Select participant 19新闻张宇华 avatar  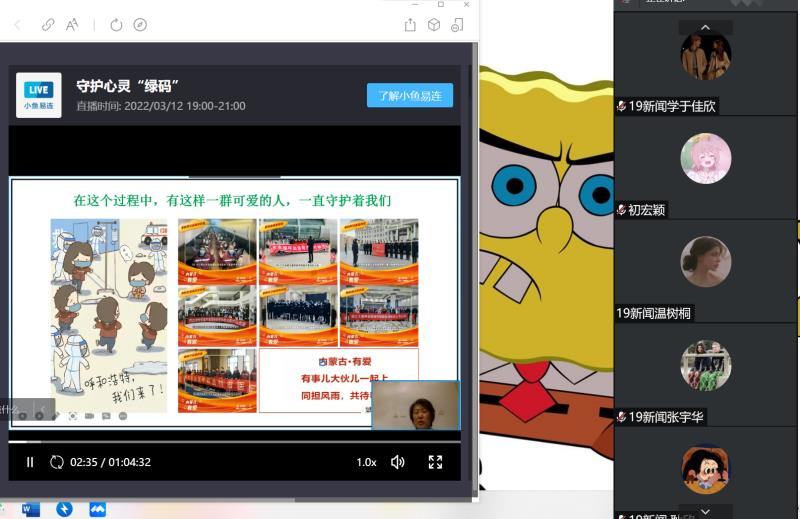click(x=706, y=365)
